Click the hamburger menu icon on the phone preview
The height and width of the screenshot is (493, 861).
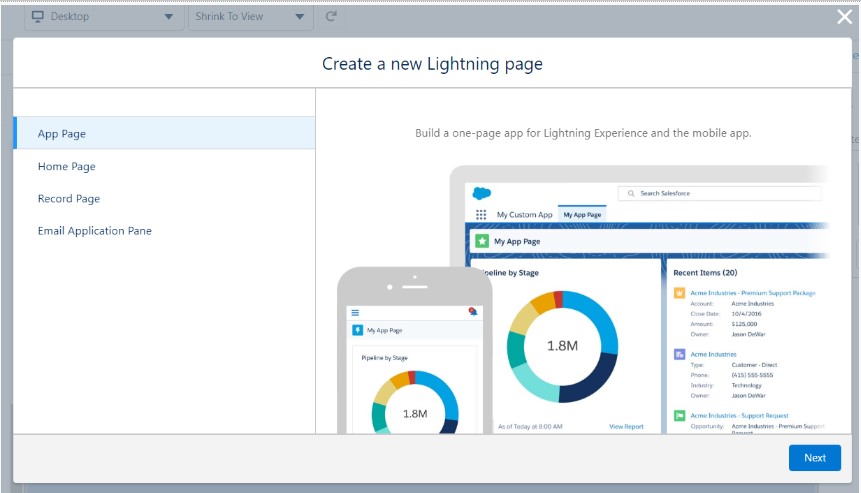pos(354,312)
